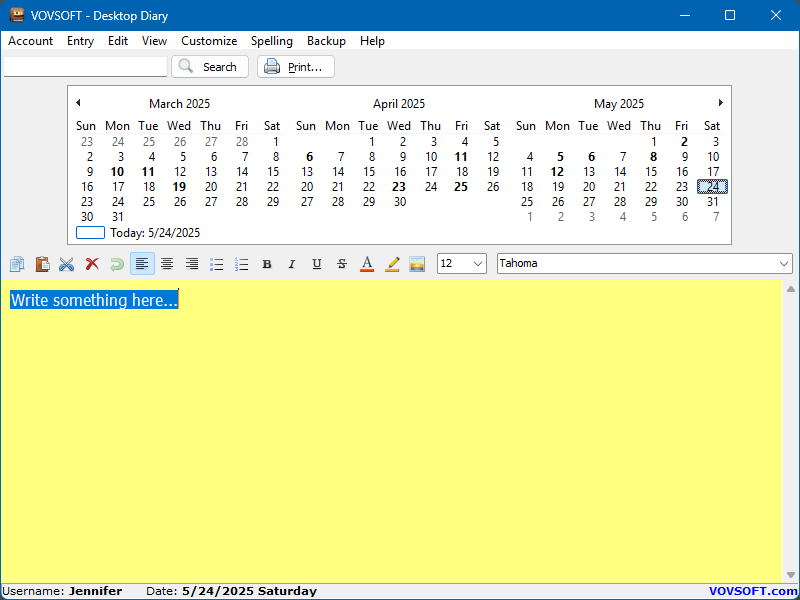Cut selected text with scissors icon
The width and height of the screenshot is (800, 600).
coord(67,264)
